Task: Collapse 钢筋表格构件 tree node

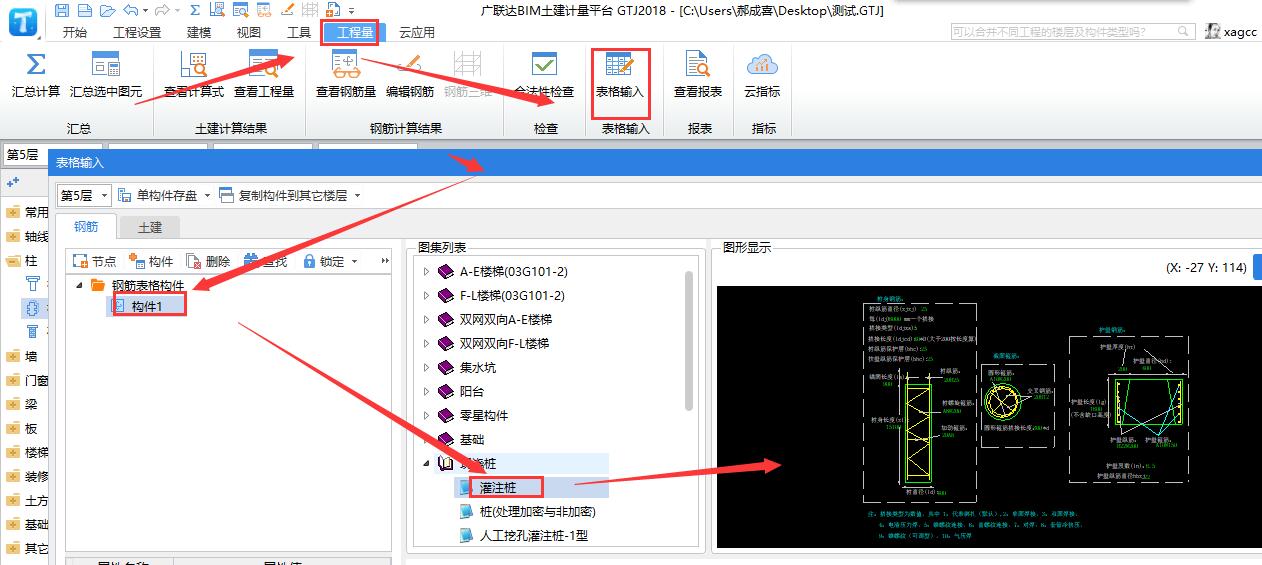Action: [x=80, y=285]
